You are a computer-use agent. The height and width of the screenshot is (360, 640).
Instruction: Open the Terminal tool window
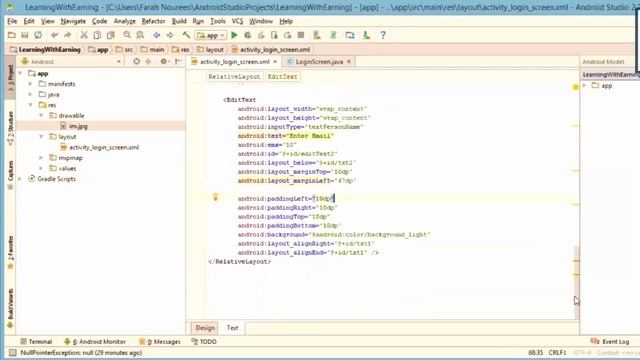click(36, 342)
